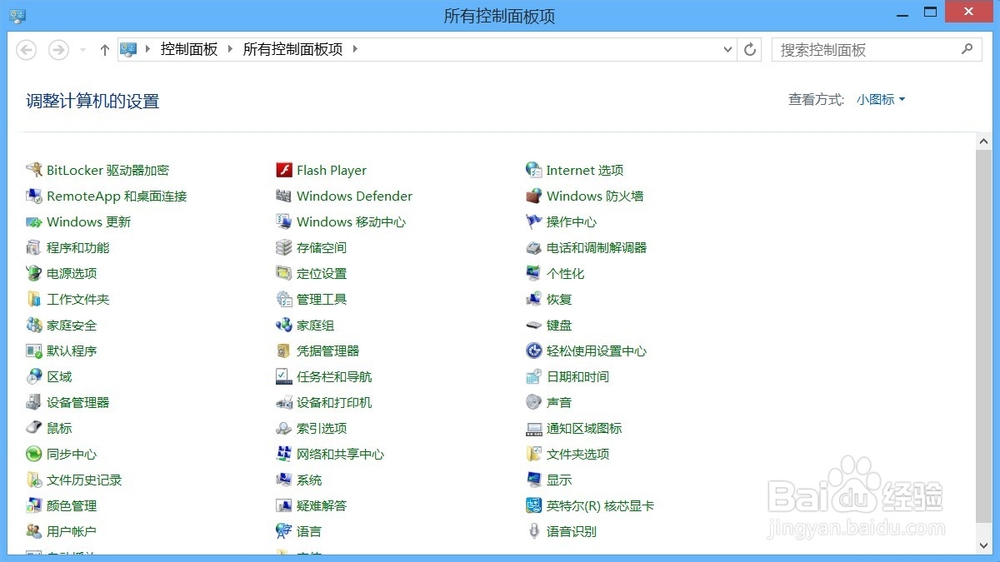This screenshot has width=1000, height=562.
Task: Go back with the Back arrow
Action: point(26,50)
